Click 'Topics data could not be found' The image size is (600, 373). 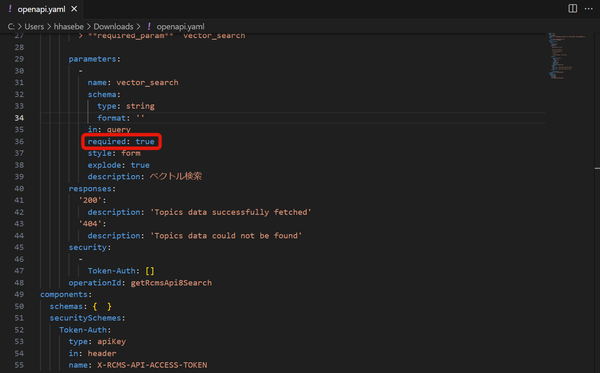(226, 236)
